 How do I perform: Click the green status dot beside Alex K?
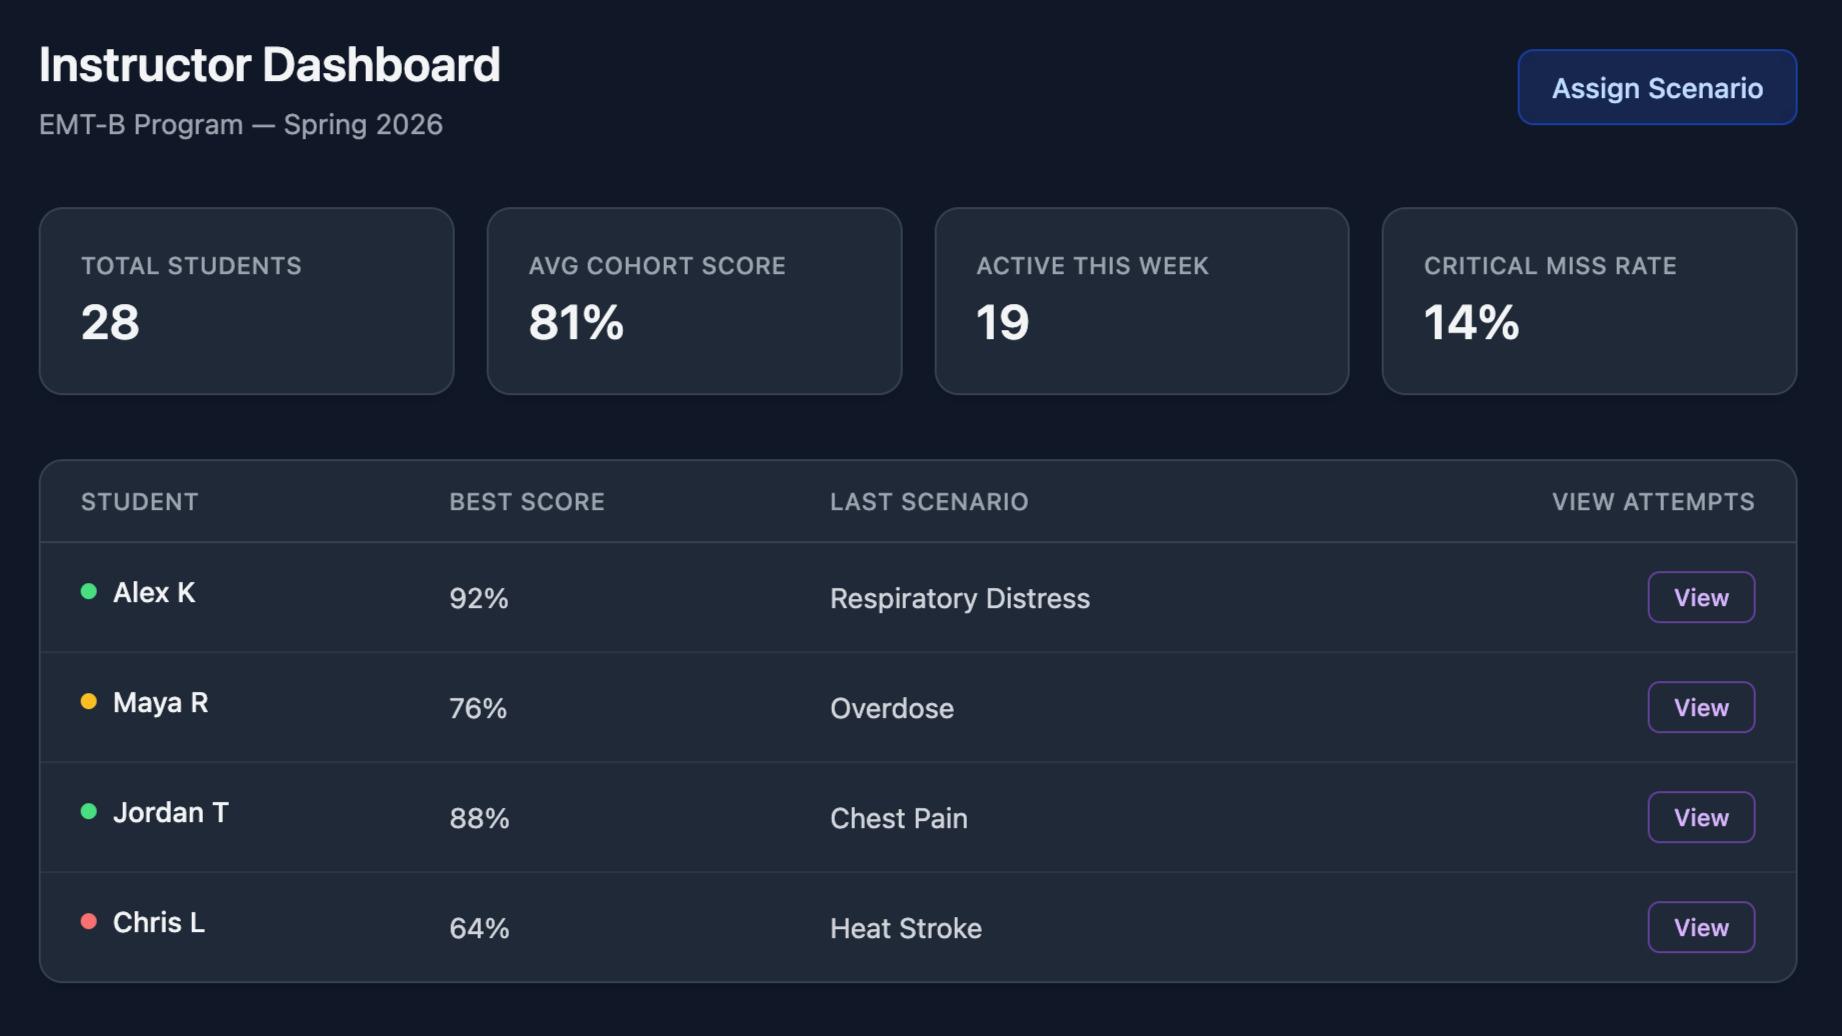pos(88,590)
